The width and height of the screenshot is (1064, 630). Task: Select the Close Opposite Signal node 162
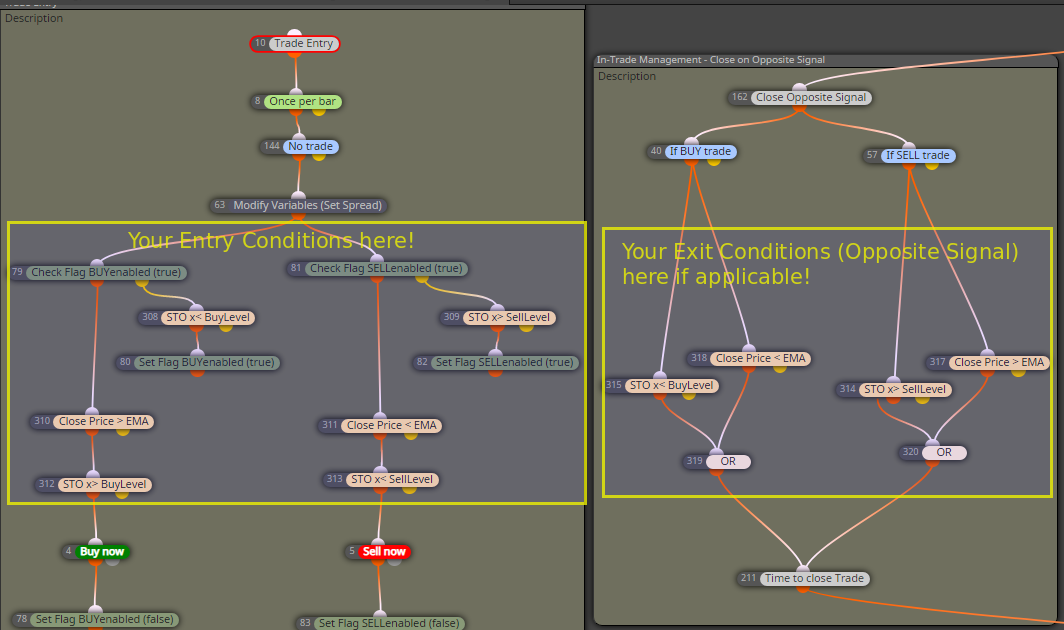point(801,97)
